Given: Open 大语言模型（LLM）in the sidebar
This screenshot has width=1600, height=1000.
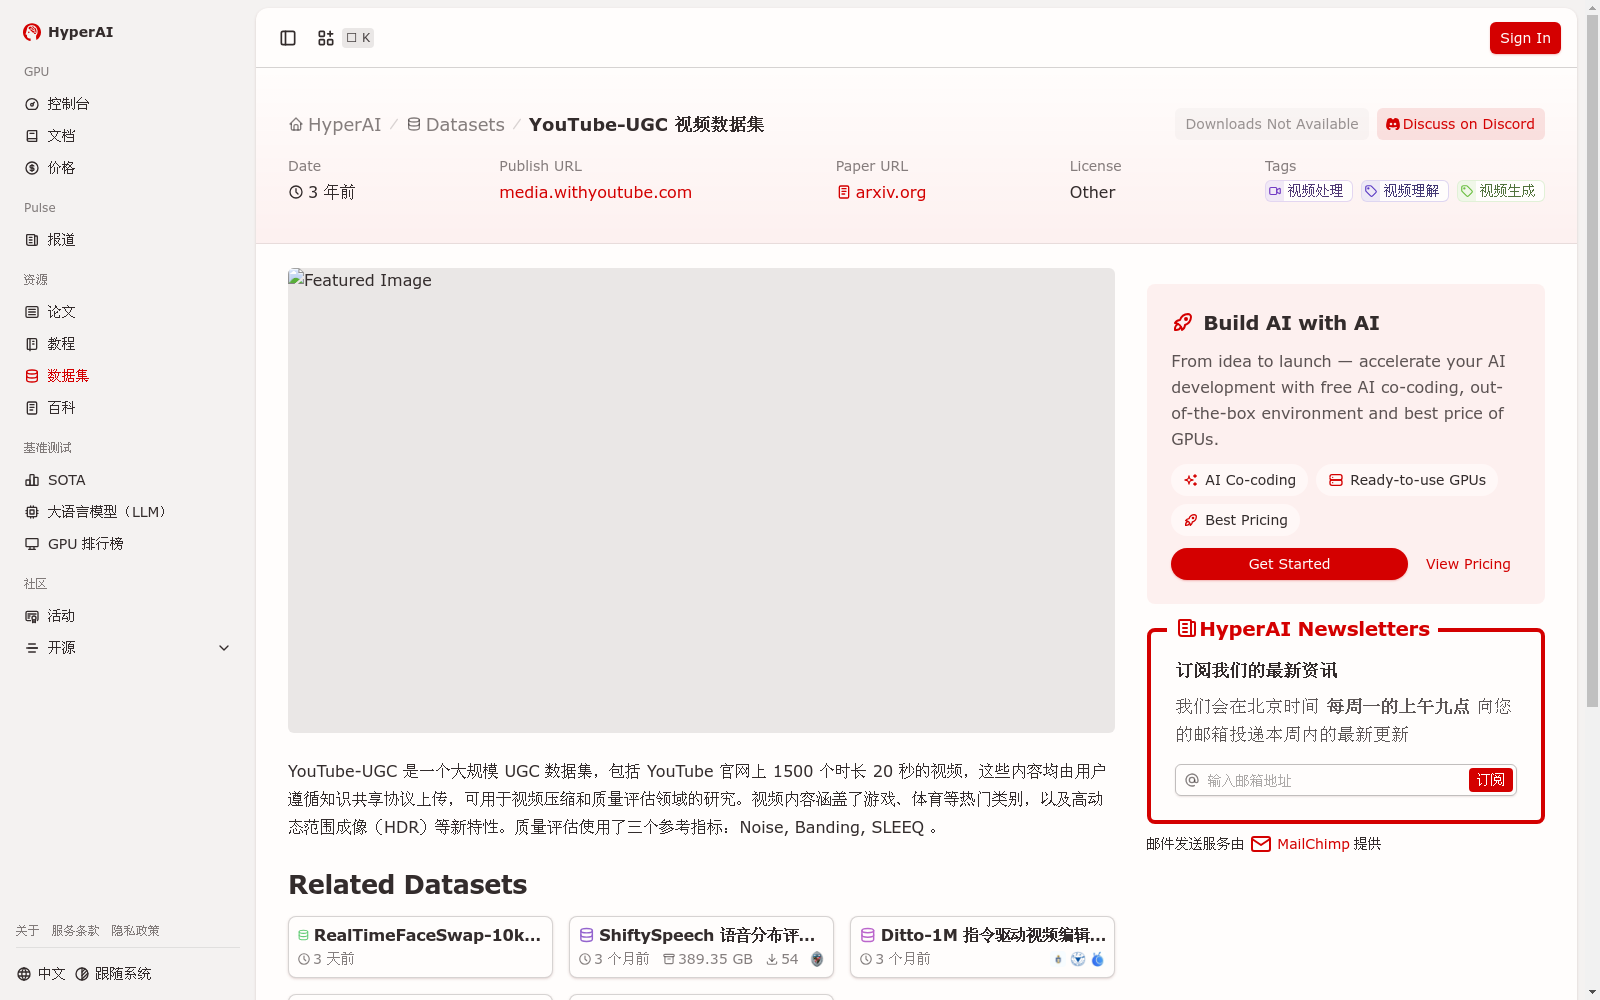Looking at the screenshot, I should [x=128, y=512].
